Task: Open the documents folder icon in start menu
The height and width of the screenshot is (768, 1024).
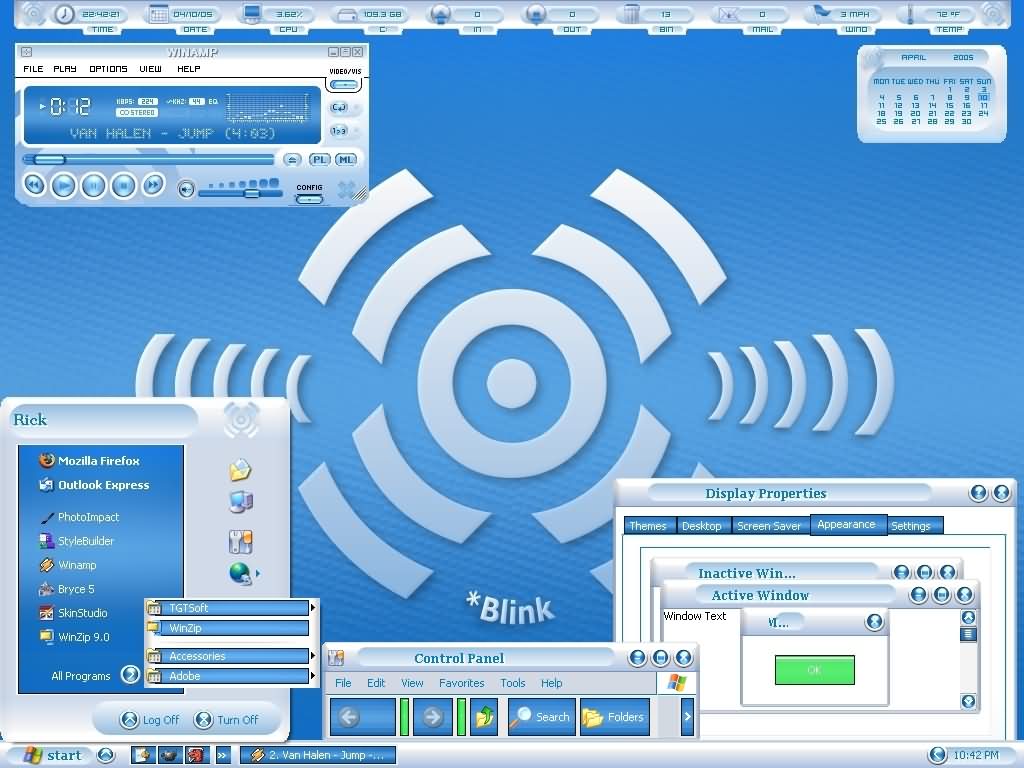Action: 240,470
